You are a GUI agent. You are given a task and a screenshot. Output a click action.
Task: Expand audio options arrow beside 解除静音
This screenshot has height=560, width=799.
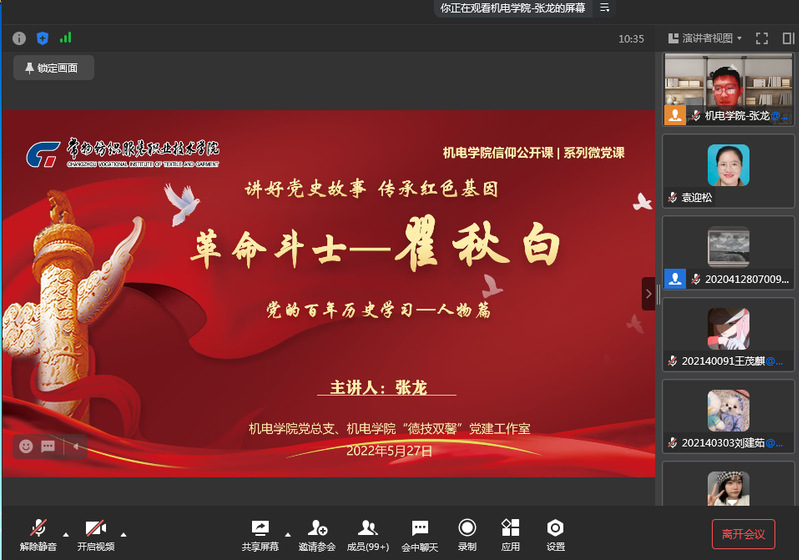coord(66,533)
